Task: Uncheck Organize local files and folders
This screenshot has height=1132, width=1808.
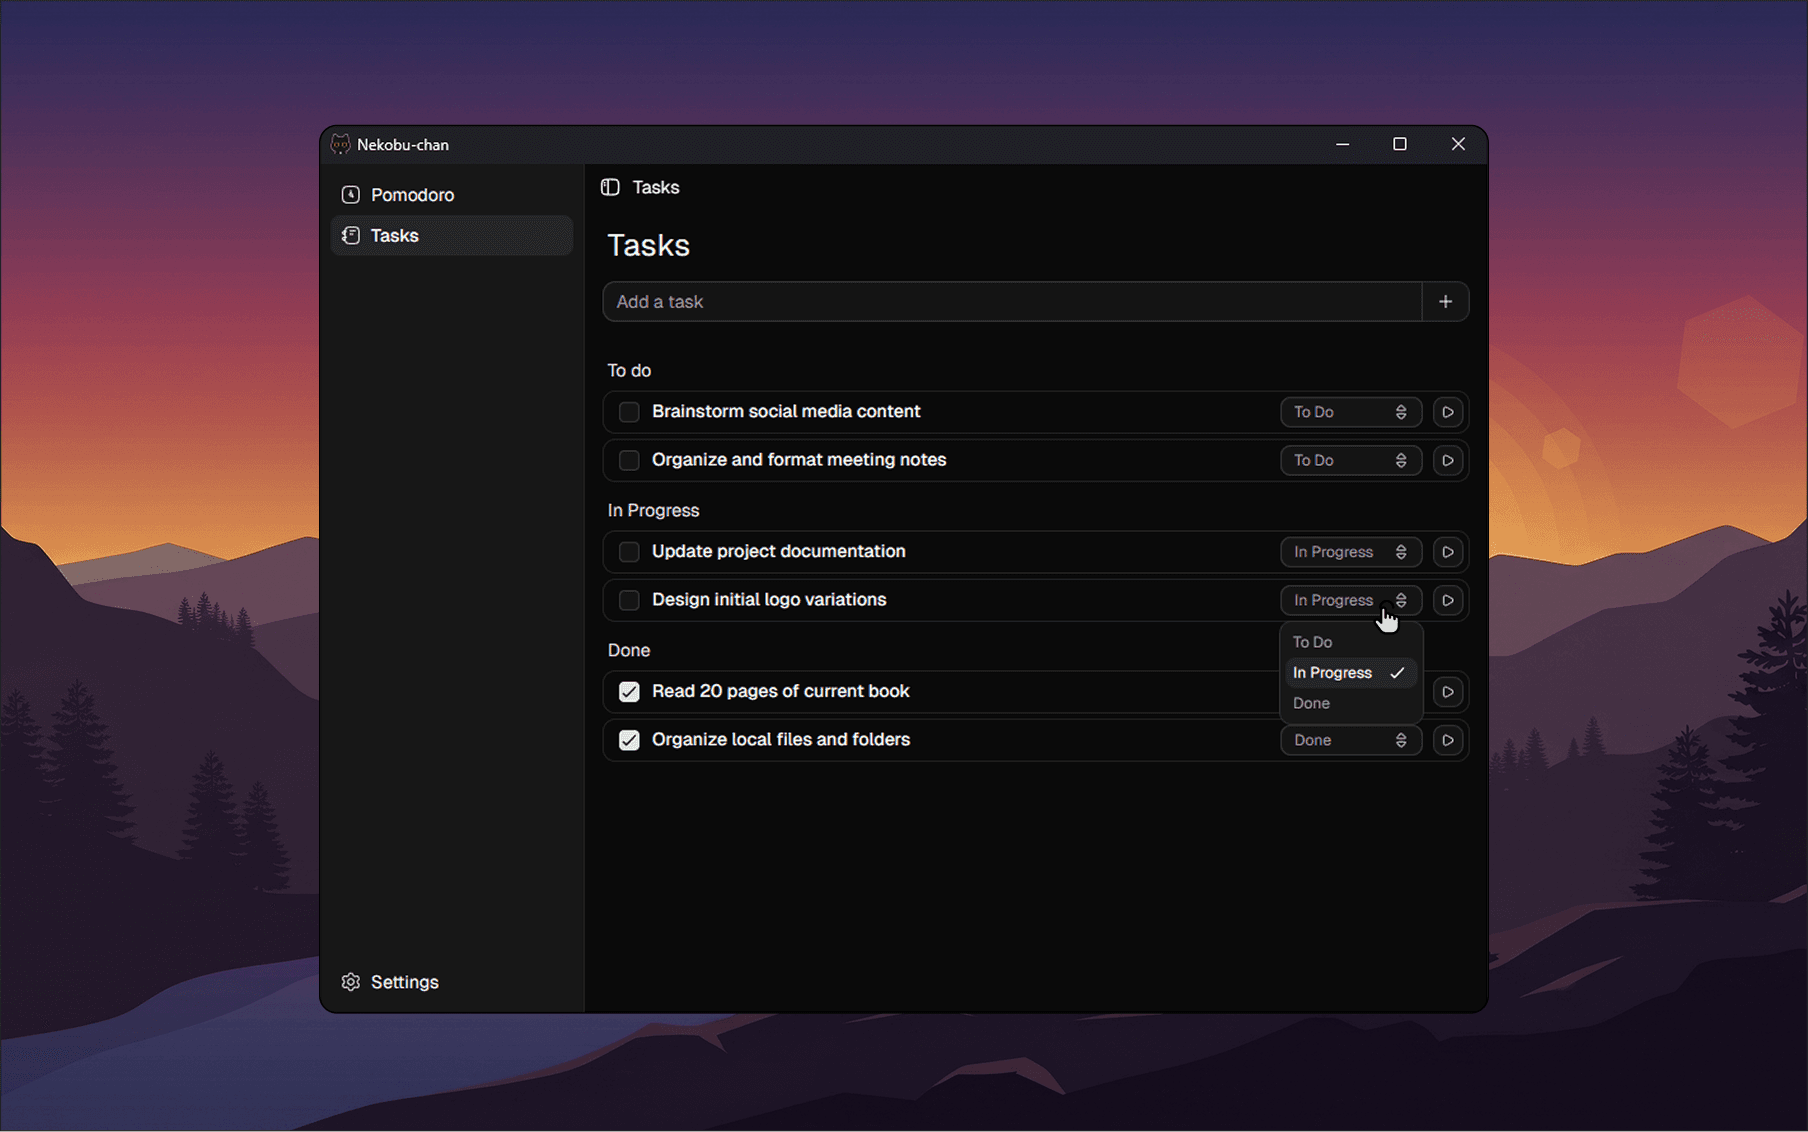Action: (x=629, y=740)
